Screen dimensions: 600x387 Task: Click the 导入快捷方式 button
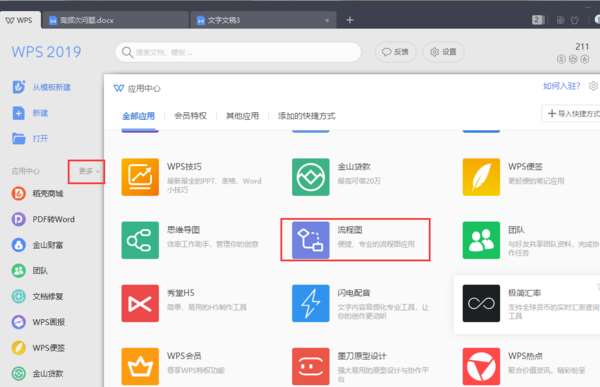[572, 113]
